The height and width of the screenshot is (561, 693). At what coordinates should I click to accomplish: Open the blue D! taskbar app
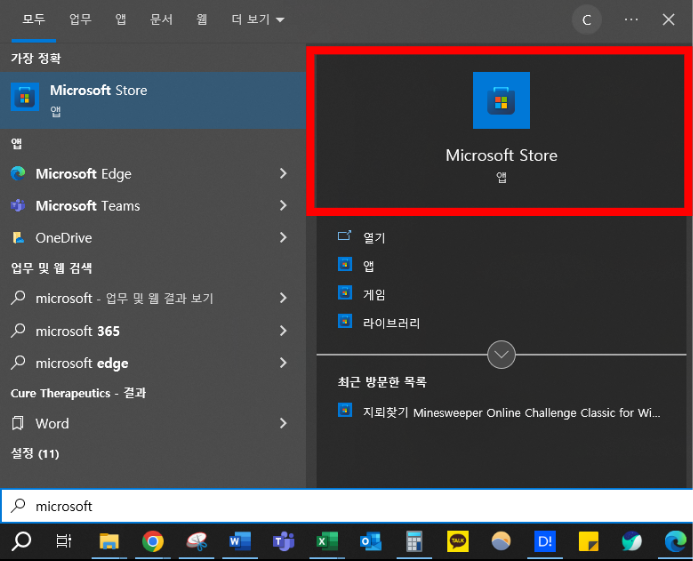point(544,541)
